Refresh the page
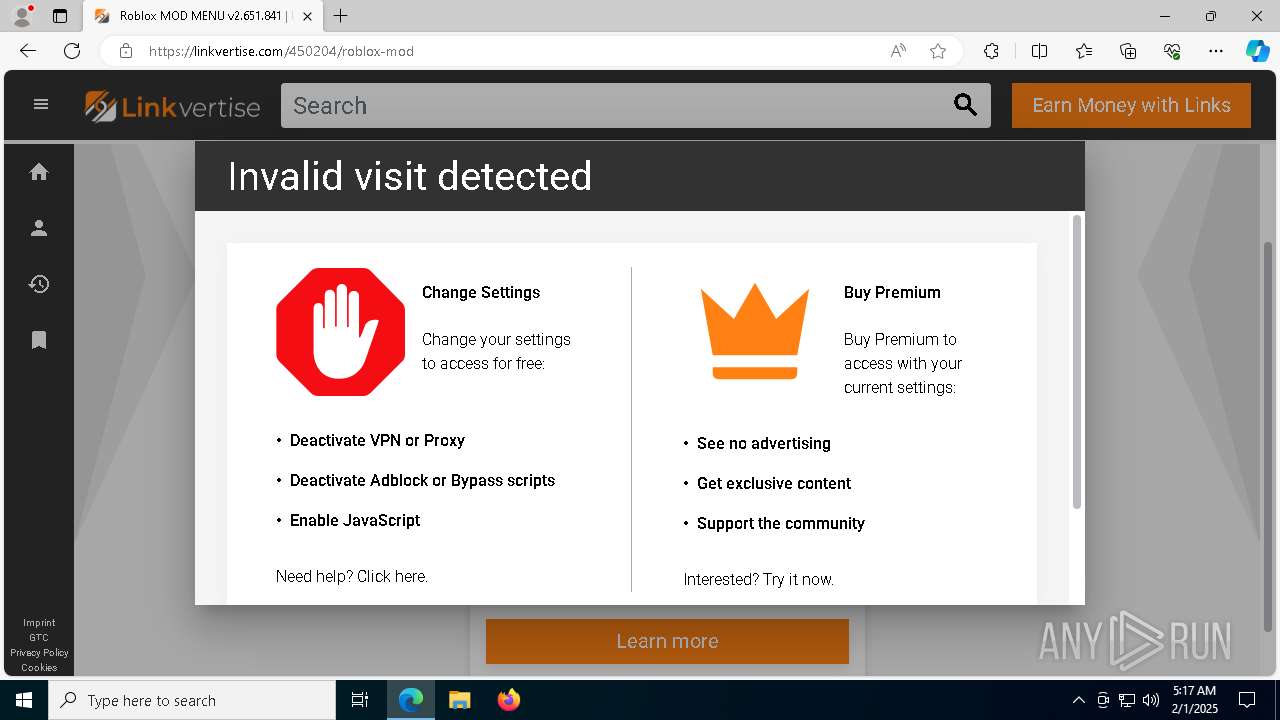 (x=72, y=51)
